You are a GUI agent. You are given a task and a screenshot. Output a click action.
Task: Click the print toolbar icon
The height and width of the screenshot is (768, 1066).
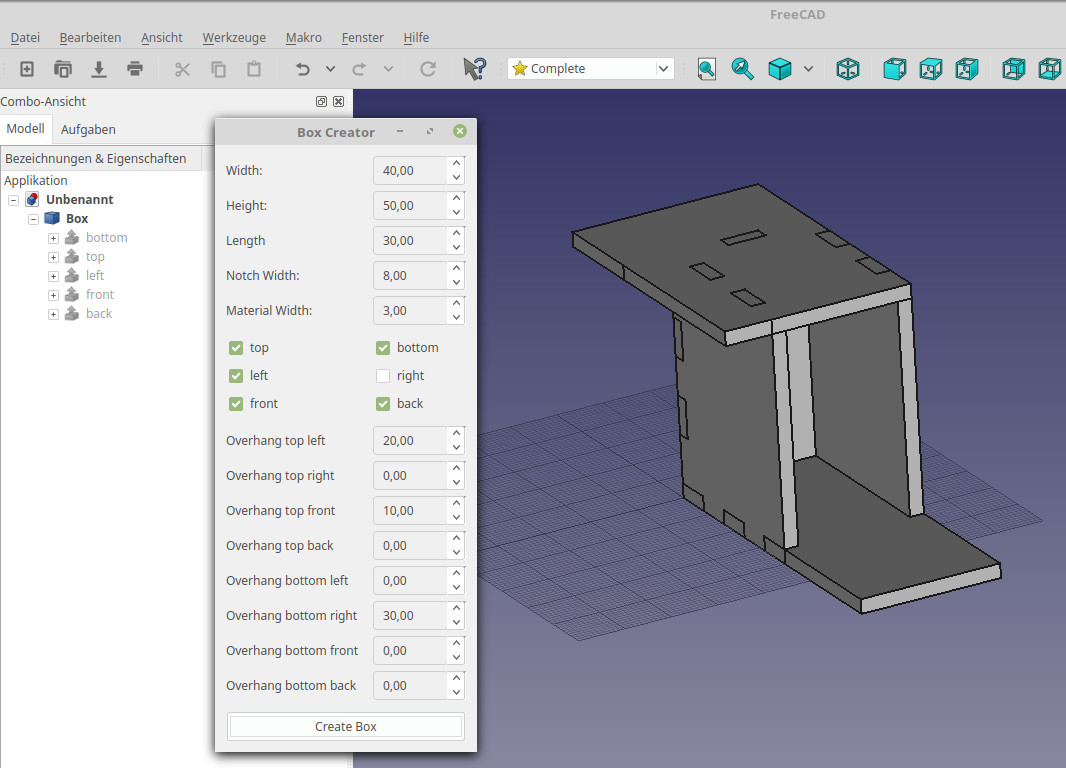(135, 69)
